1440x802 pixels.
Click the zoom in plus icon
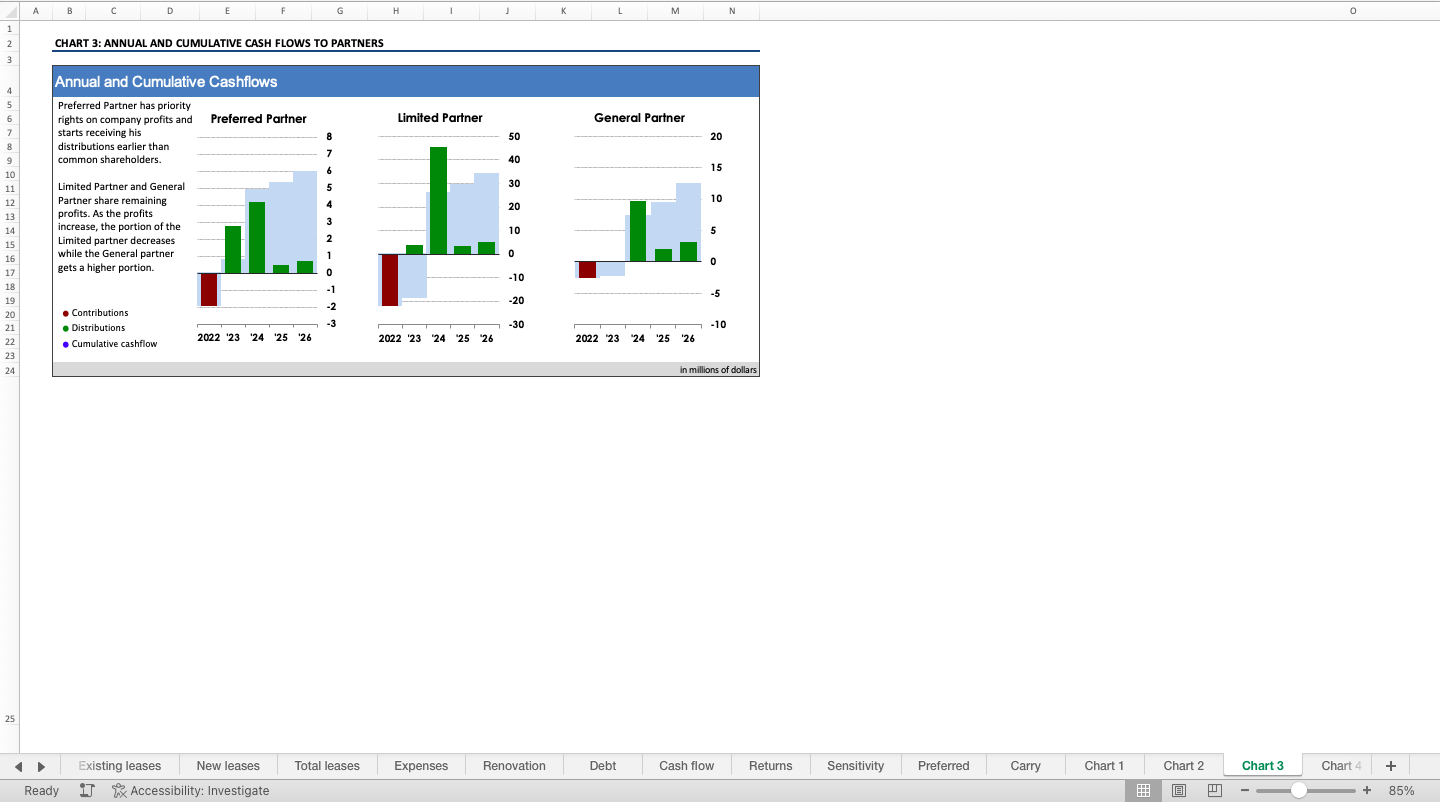[1367, 791]
